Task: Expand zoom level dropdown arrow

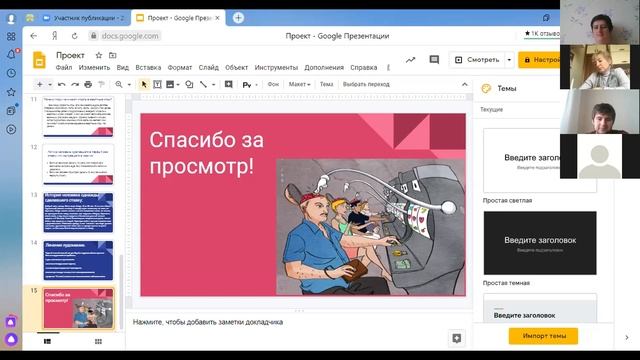Action: tap(129, 84)
